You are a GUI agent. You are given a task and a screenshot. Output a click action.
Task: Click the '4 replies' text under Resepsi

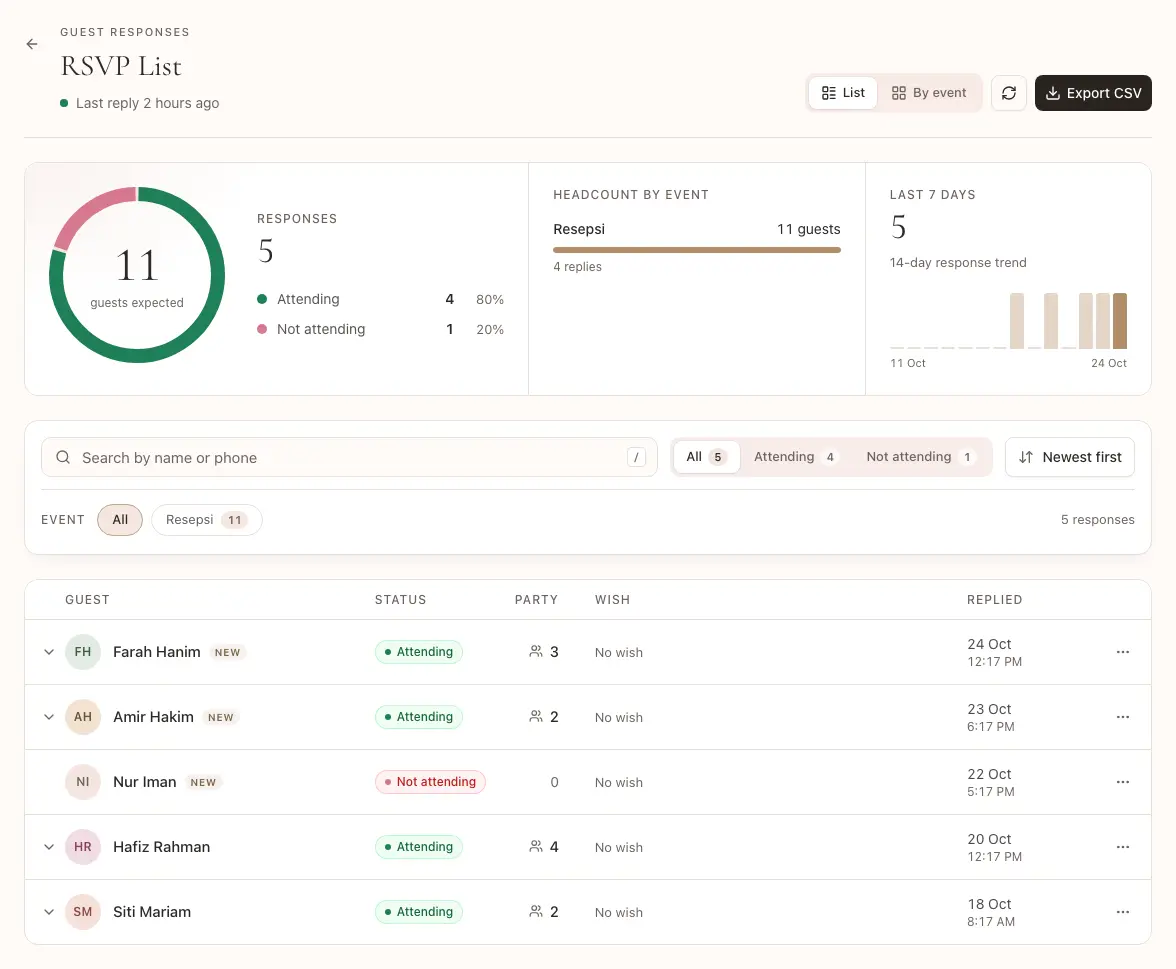[578, 267]
